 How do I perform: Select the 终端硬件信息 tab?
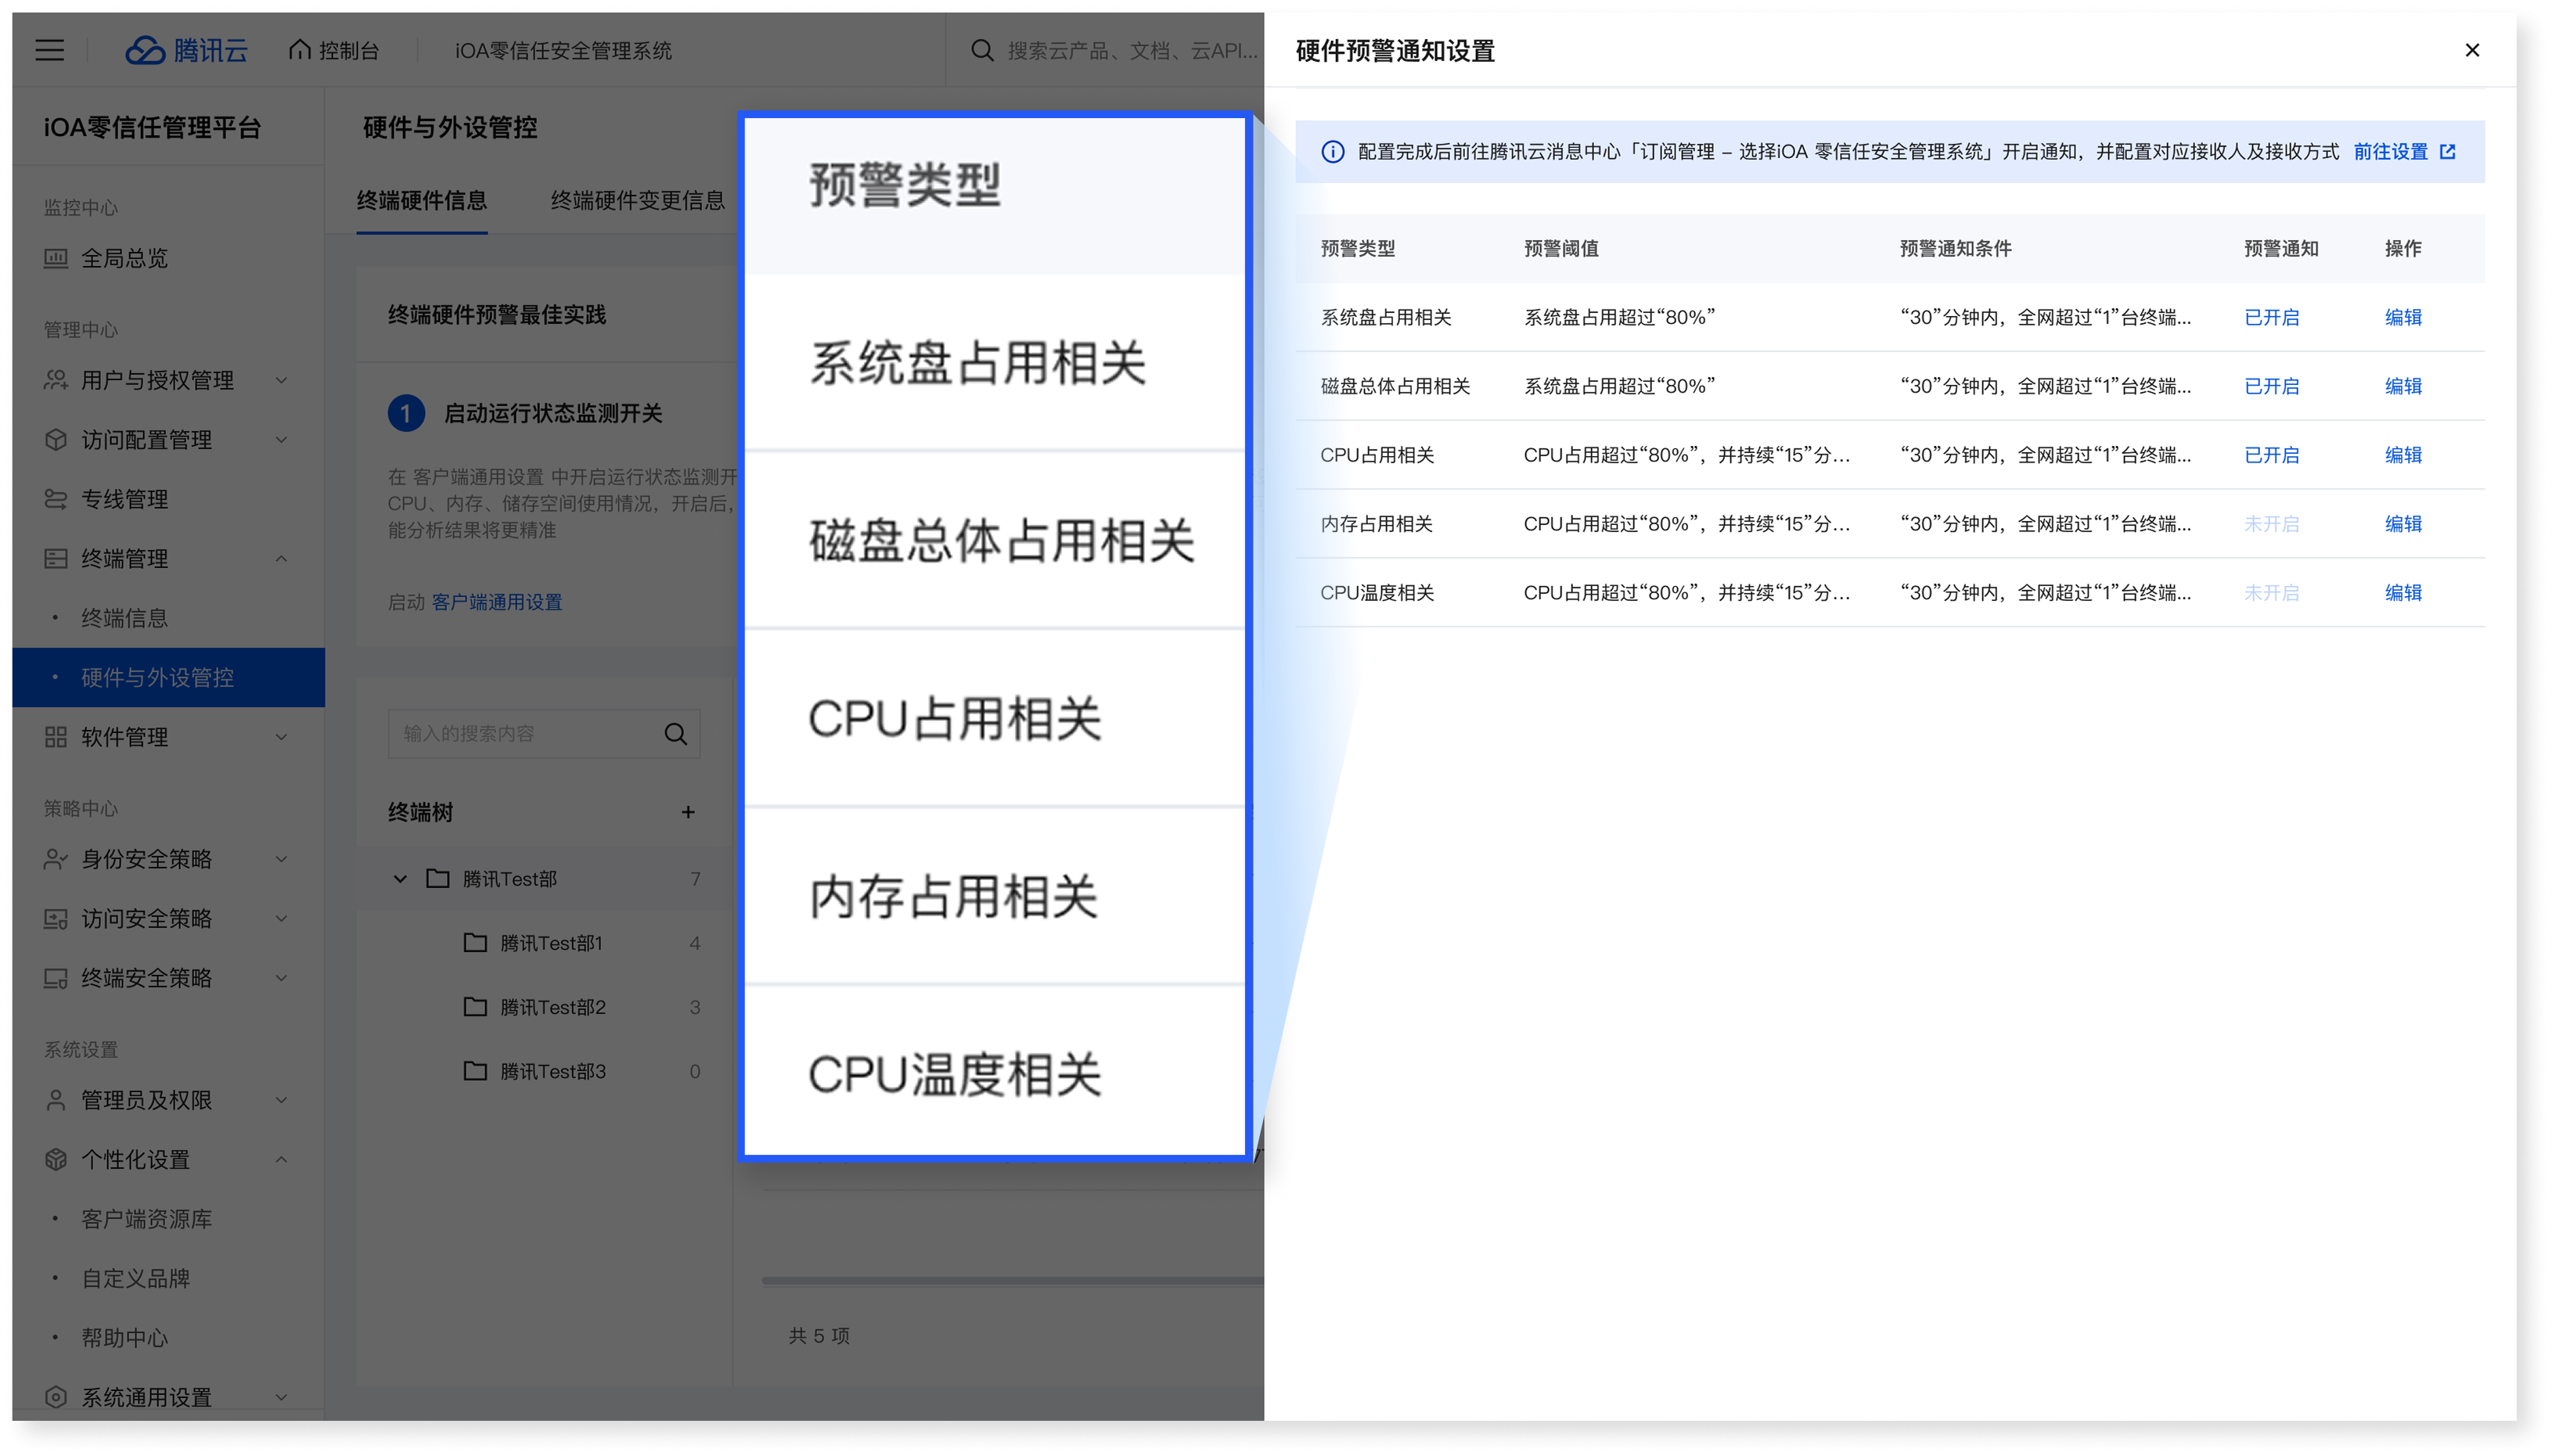(x=422, y=201)
